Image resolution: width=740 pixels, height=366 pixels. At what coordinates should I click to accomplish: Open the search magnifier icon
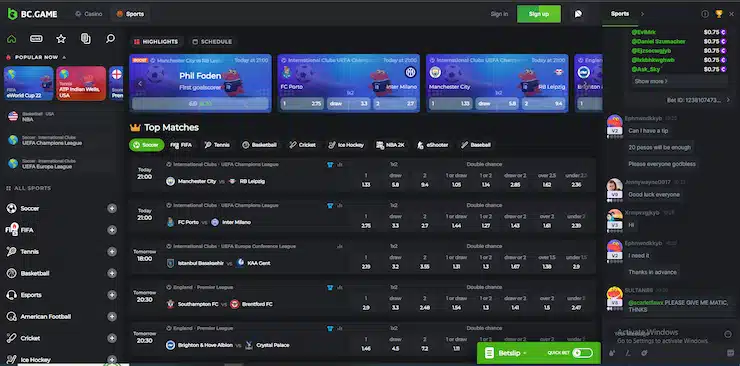(110, 39)
